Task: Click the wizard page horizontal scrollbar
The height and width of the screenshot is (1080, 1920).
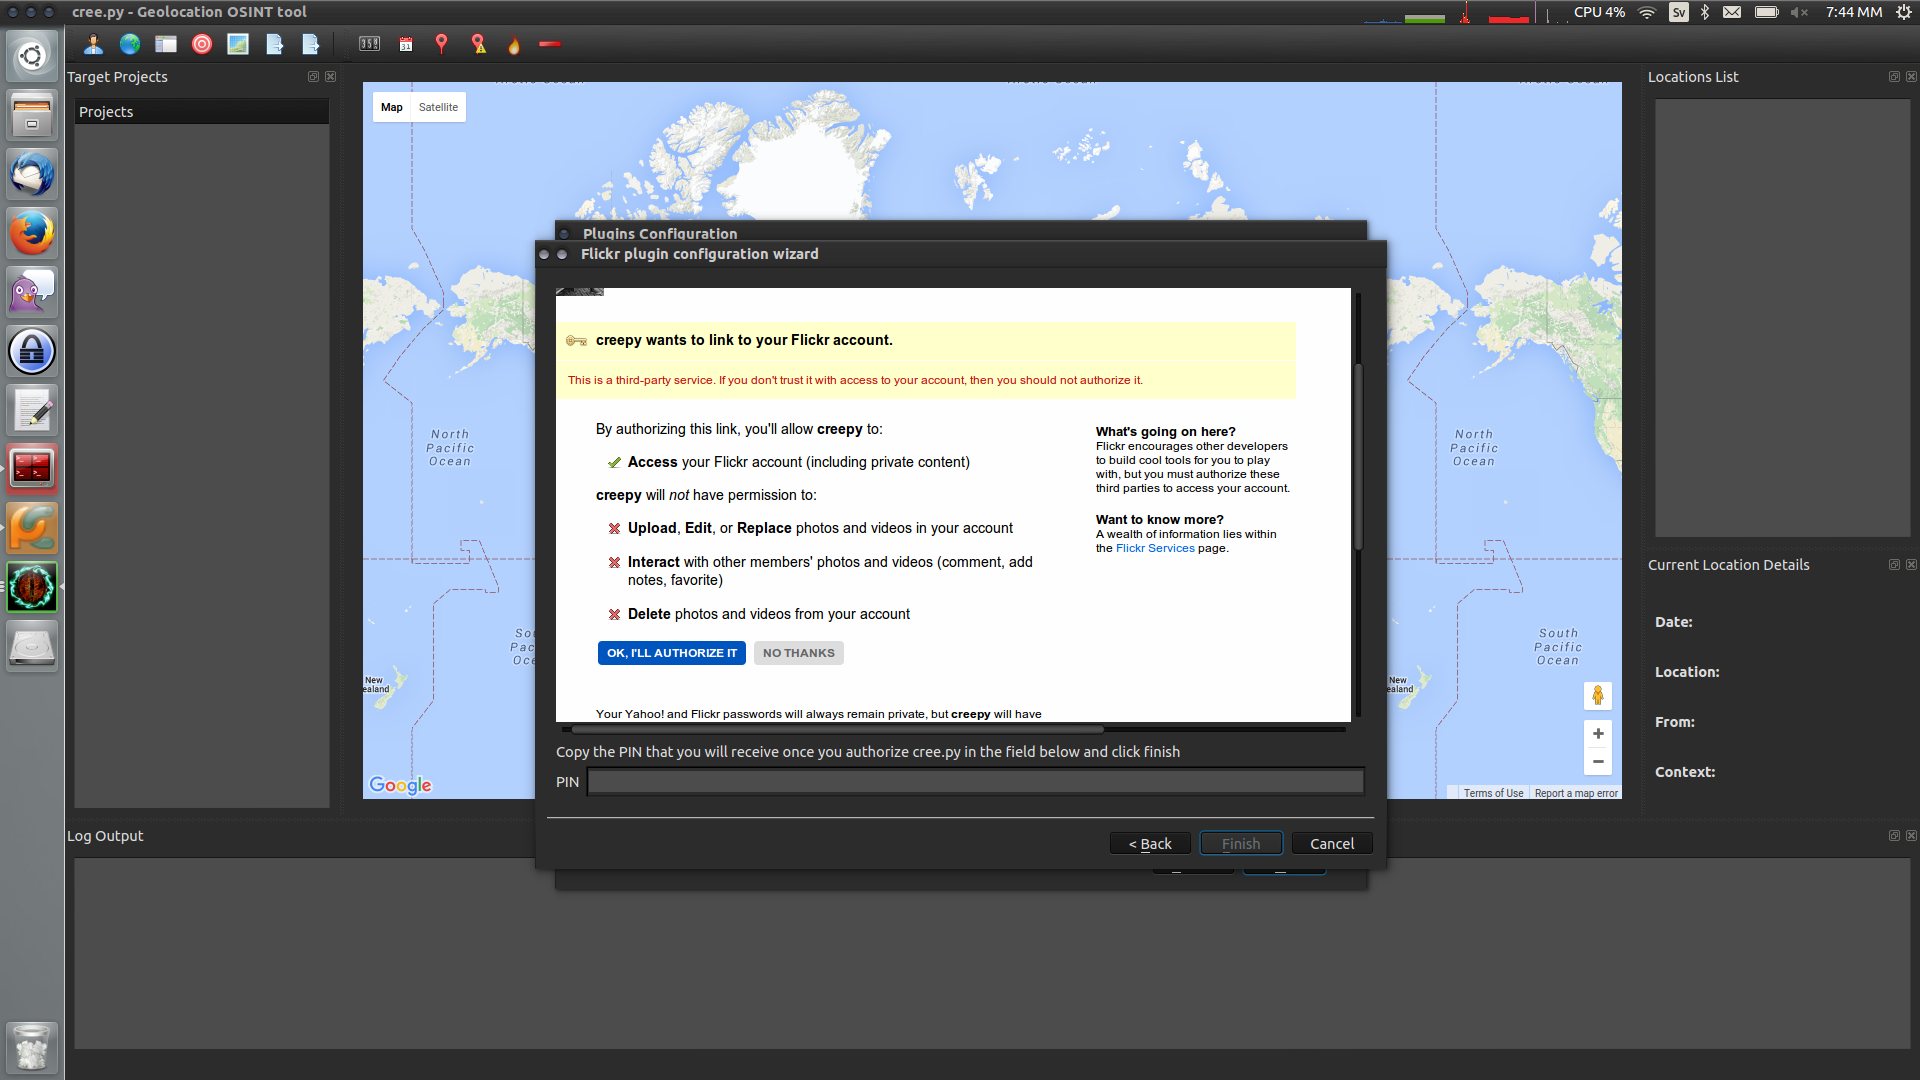Action: click(x=838, y=729)
